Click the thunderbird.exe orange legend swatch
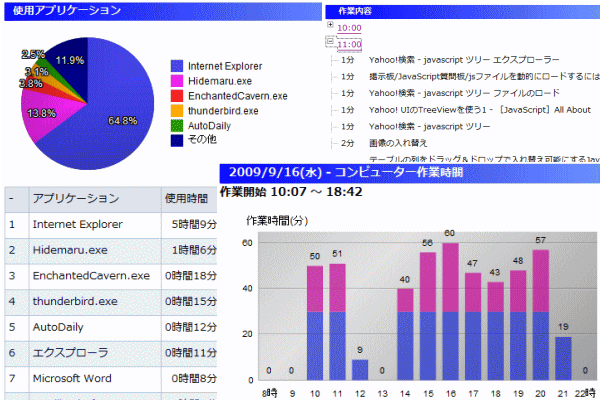 (178, 112)
